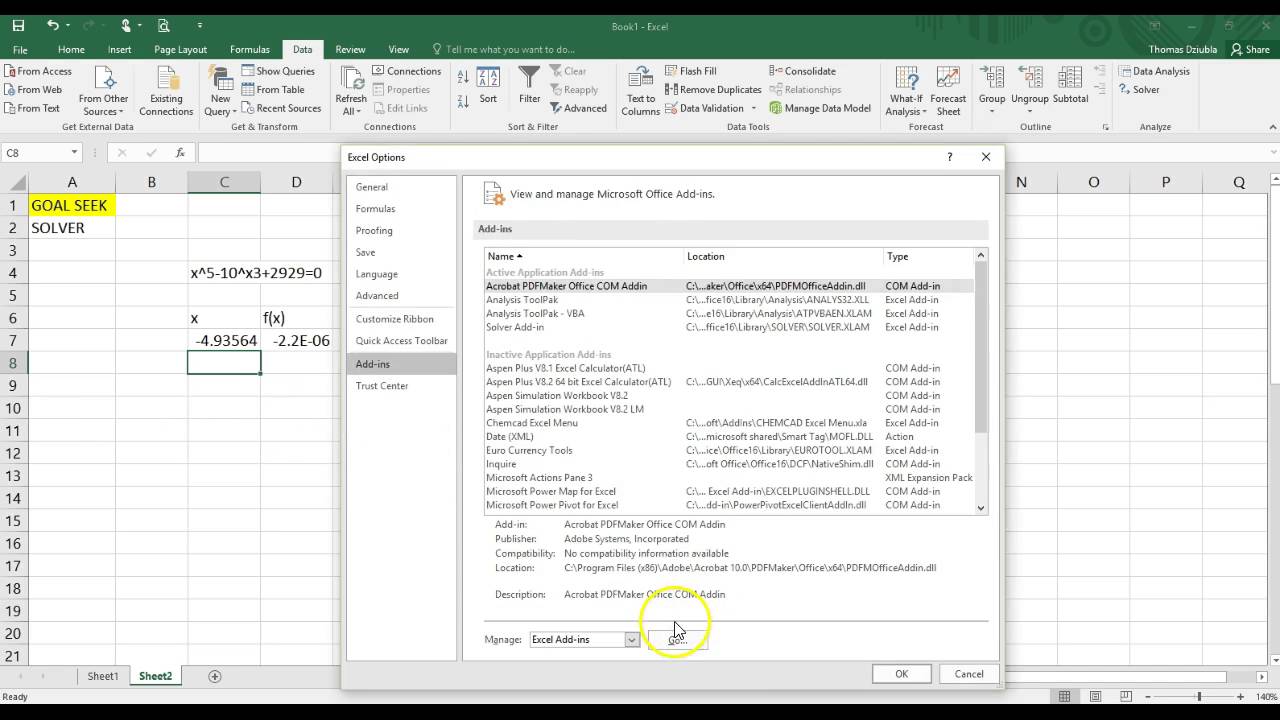Select Customize Ribbon category

[x=401, y=319]
